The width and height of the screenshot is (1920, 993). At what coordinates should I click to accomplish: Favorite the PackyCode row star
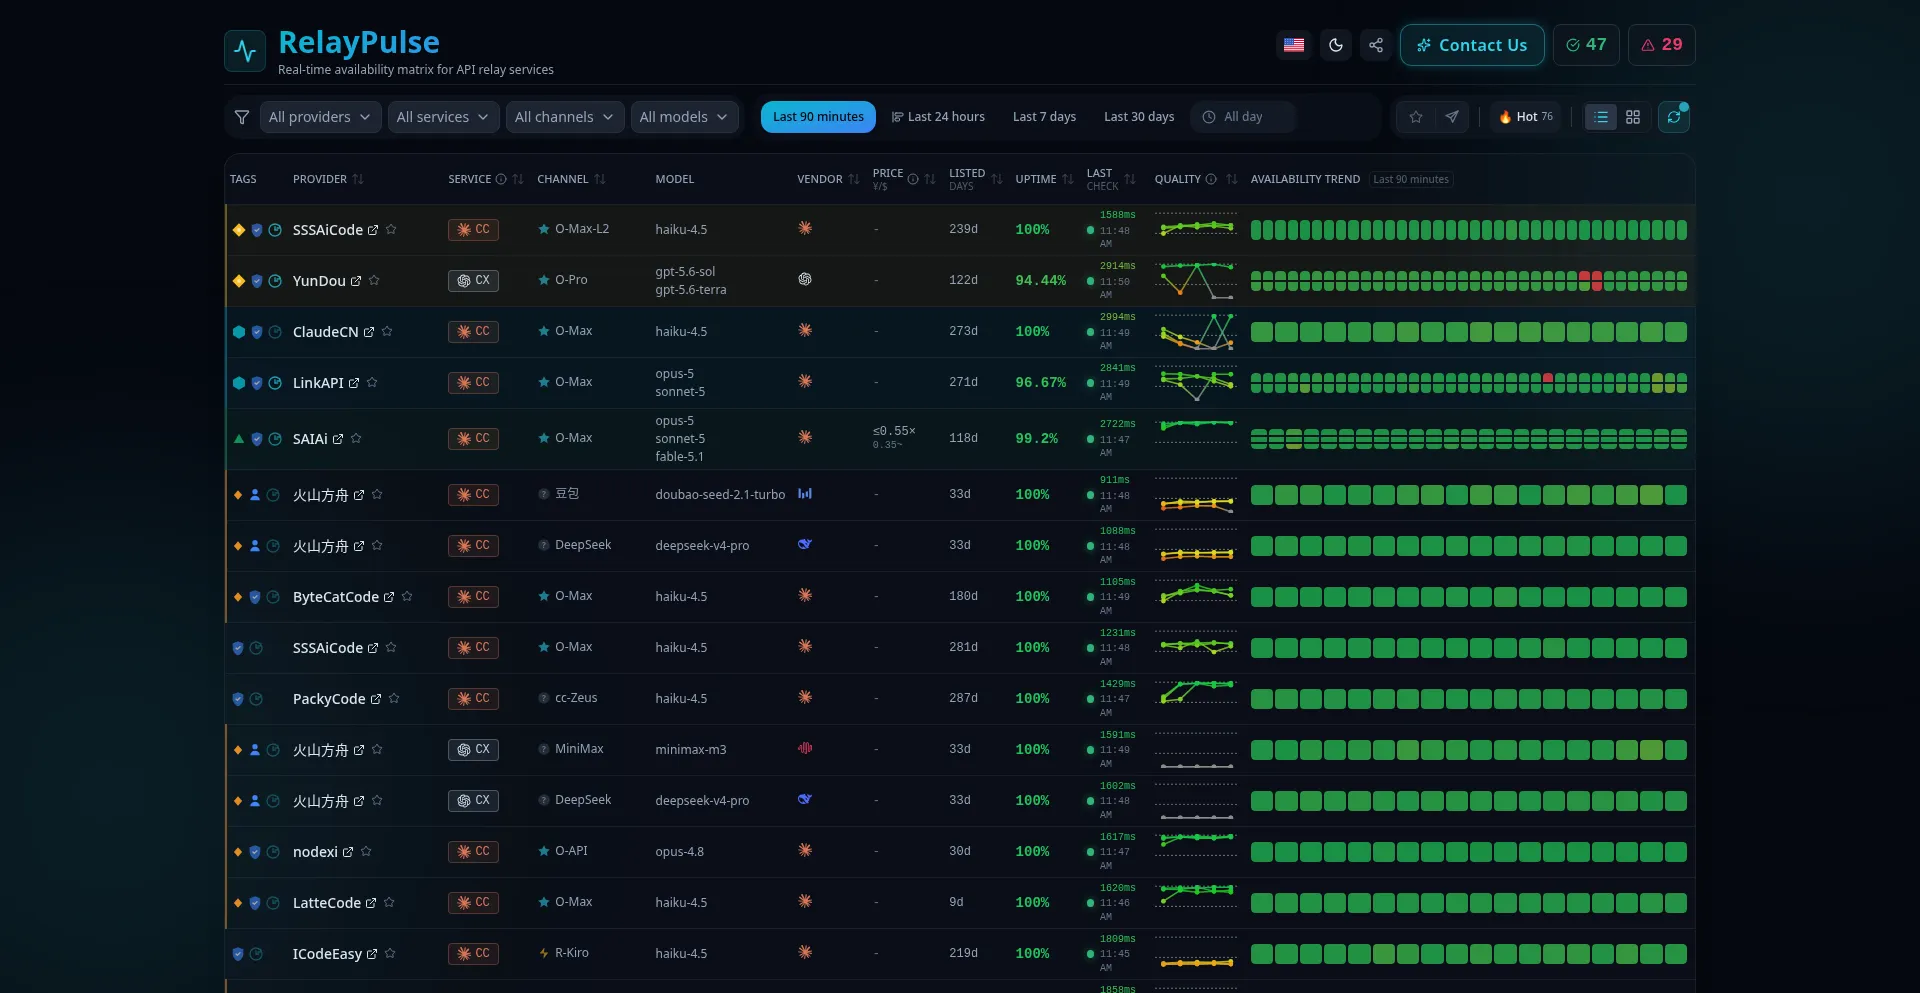pos(394,699)
